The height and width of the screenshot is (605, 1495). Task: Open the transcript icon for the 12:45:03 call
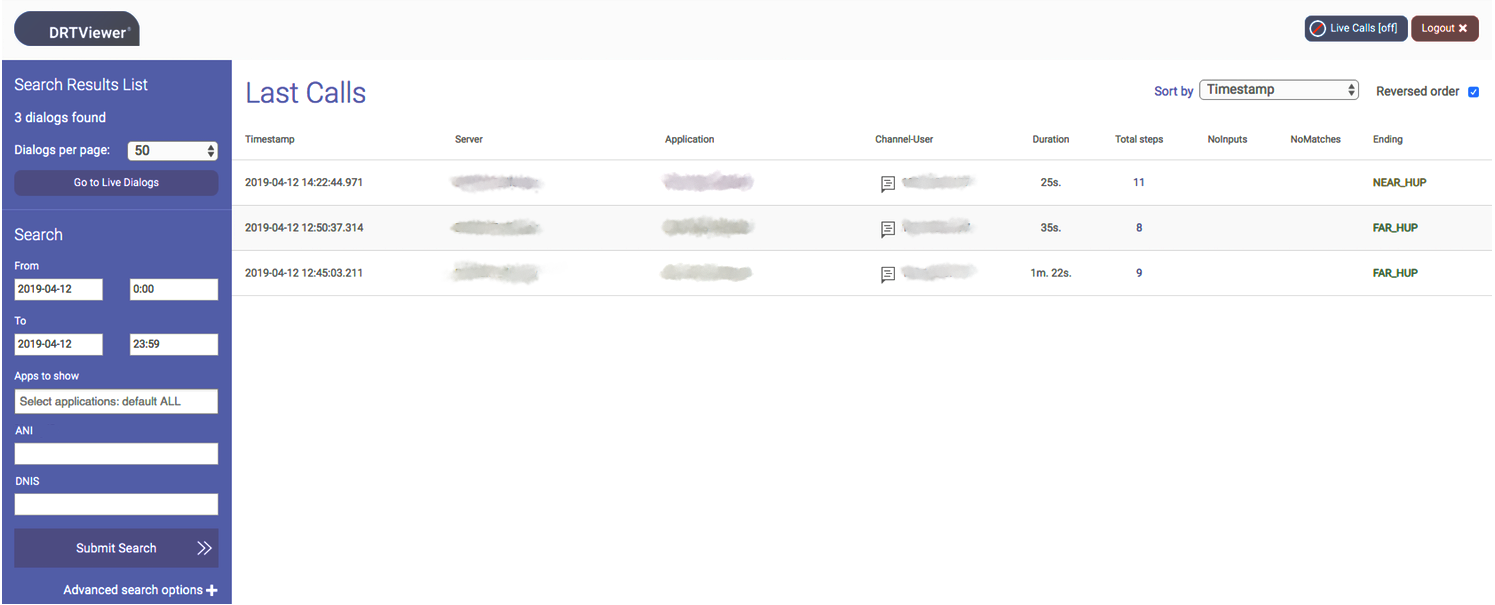[887, 274]
